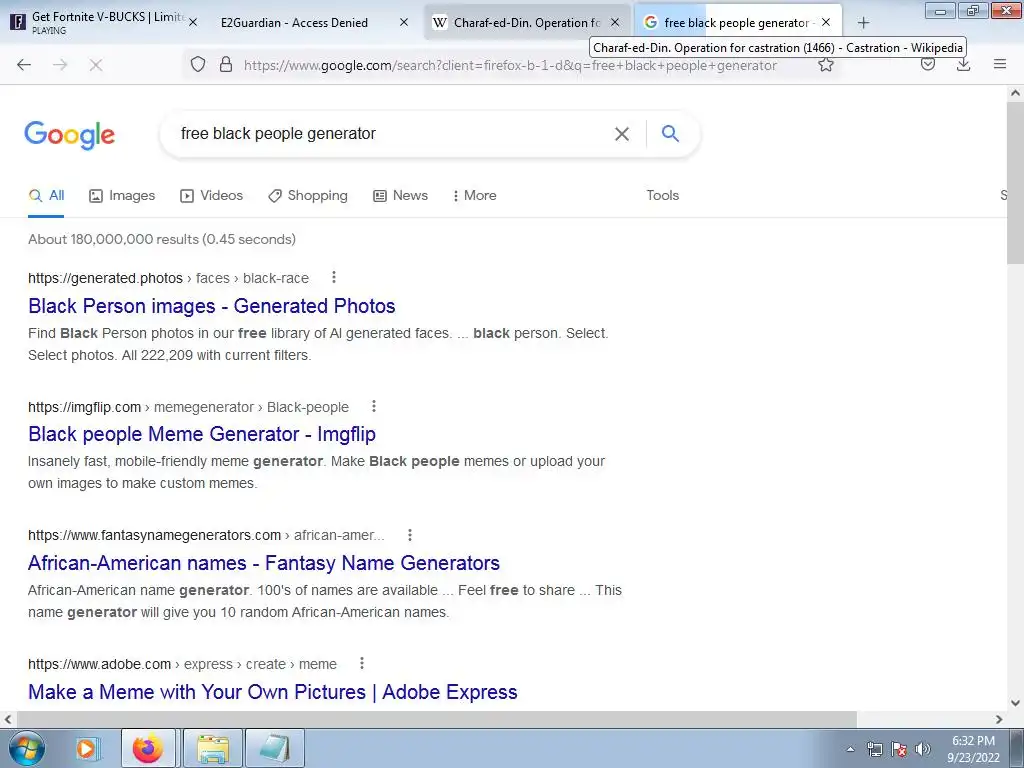
Task: Open Black Person images - Generated Photos
Action: [212, 306]
